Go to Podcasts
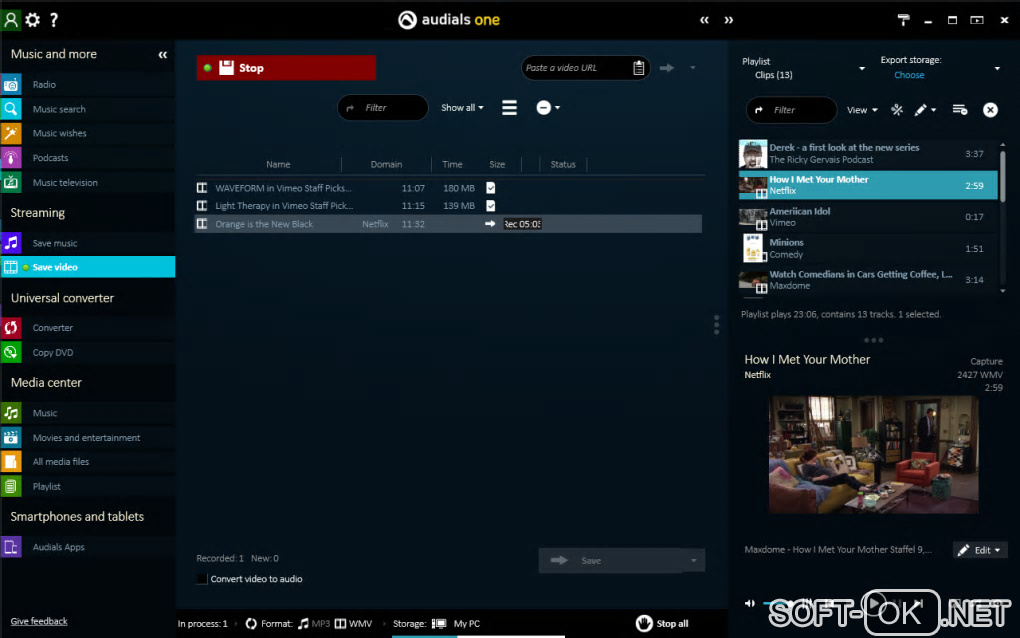The image size is (1020, 638). 51,158
